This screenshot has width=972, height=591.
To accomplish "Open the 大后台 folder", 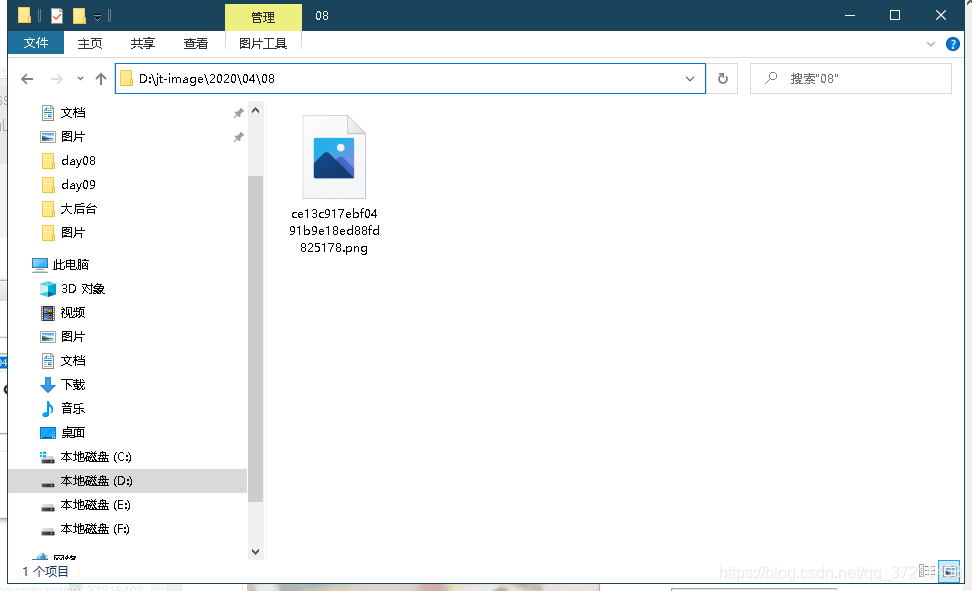I will tap(79, 209).
